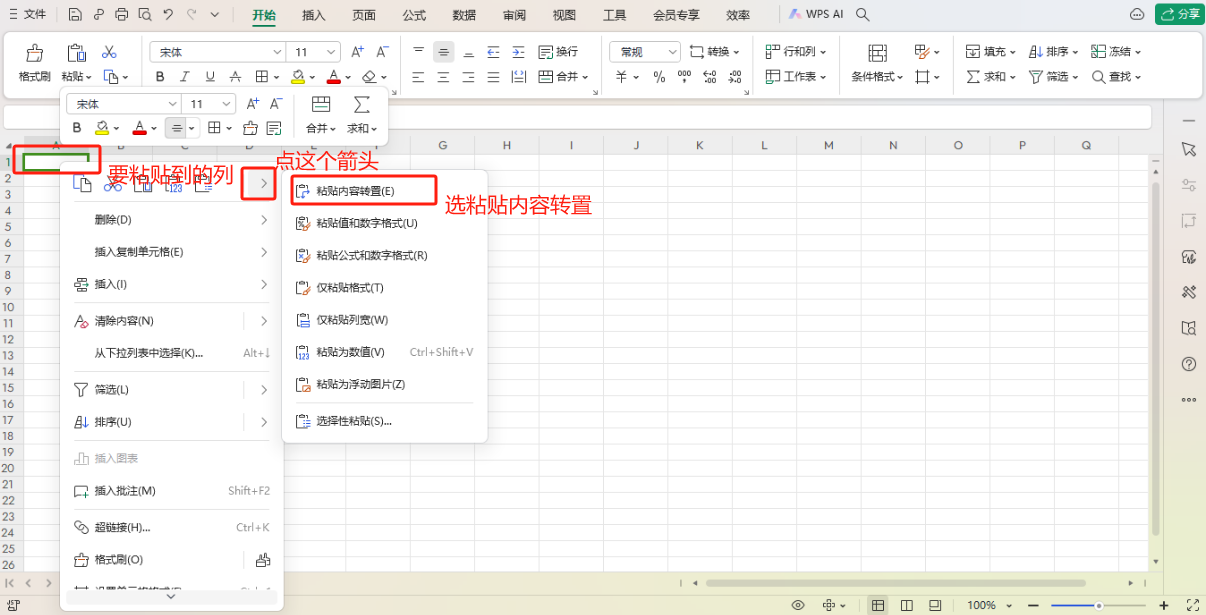1206x615 pixels.
Task: Click the Print icon in the top bar
Action: click(122, 15)
